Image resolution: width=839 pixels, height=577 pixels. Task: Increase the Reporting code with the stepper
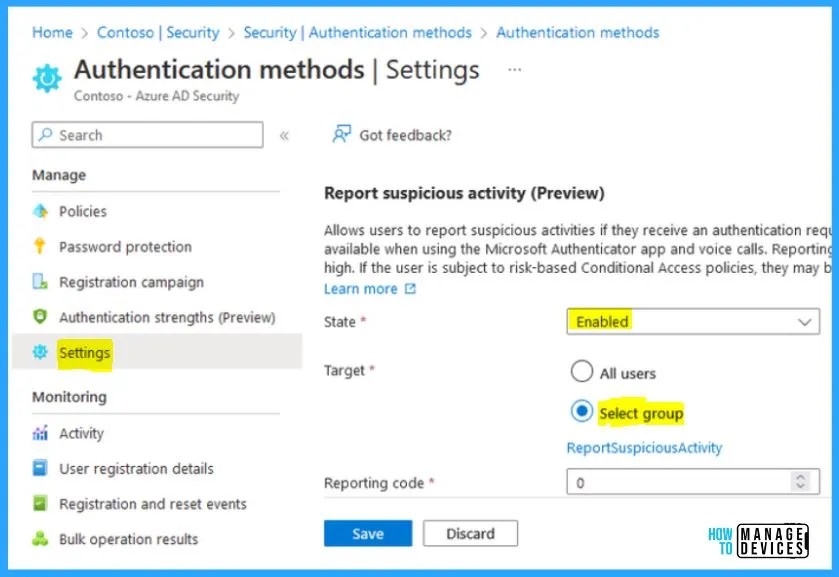802,477
